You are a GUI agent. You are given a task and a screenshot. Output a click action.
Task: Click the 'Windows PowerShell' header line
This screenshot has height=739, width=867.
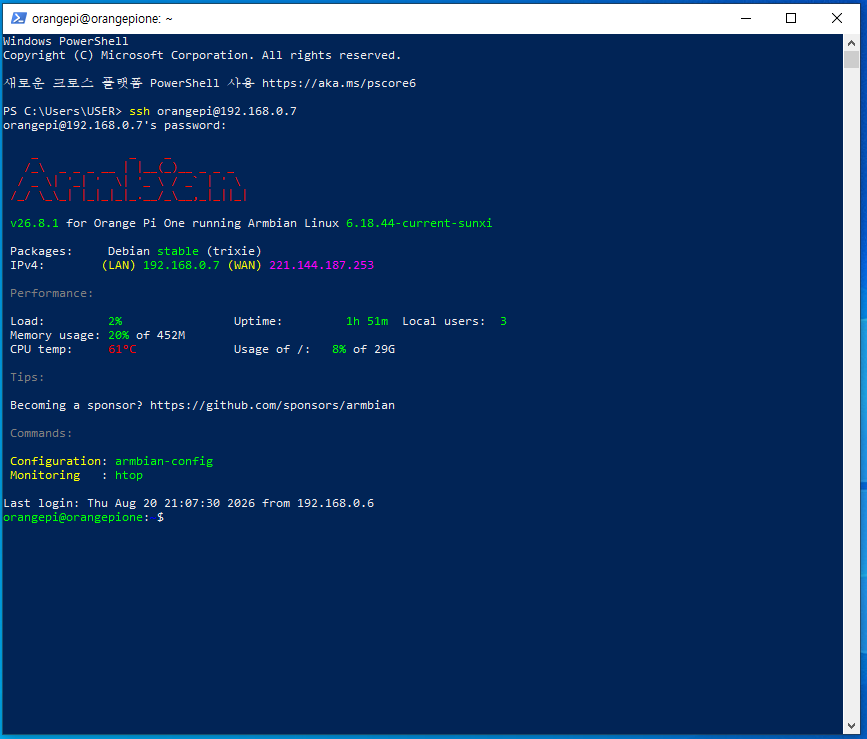[65, 41]
